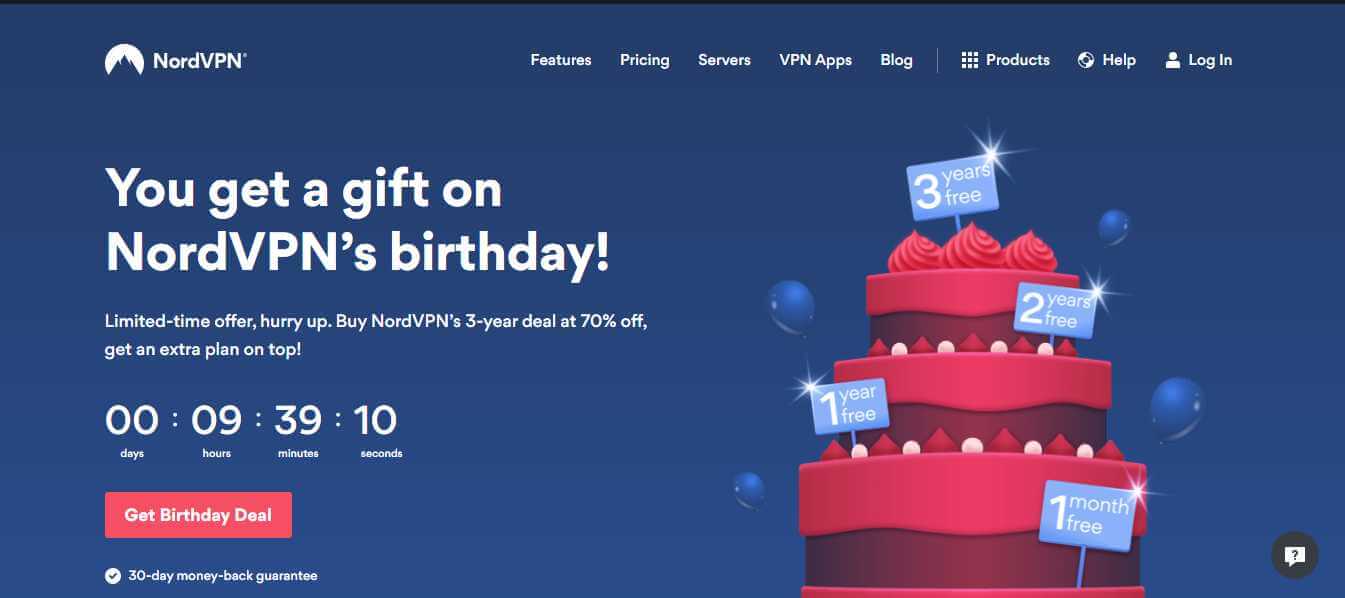Visit the Blog link

[x=896, y=60]
